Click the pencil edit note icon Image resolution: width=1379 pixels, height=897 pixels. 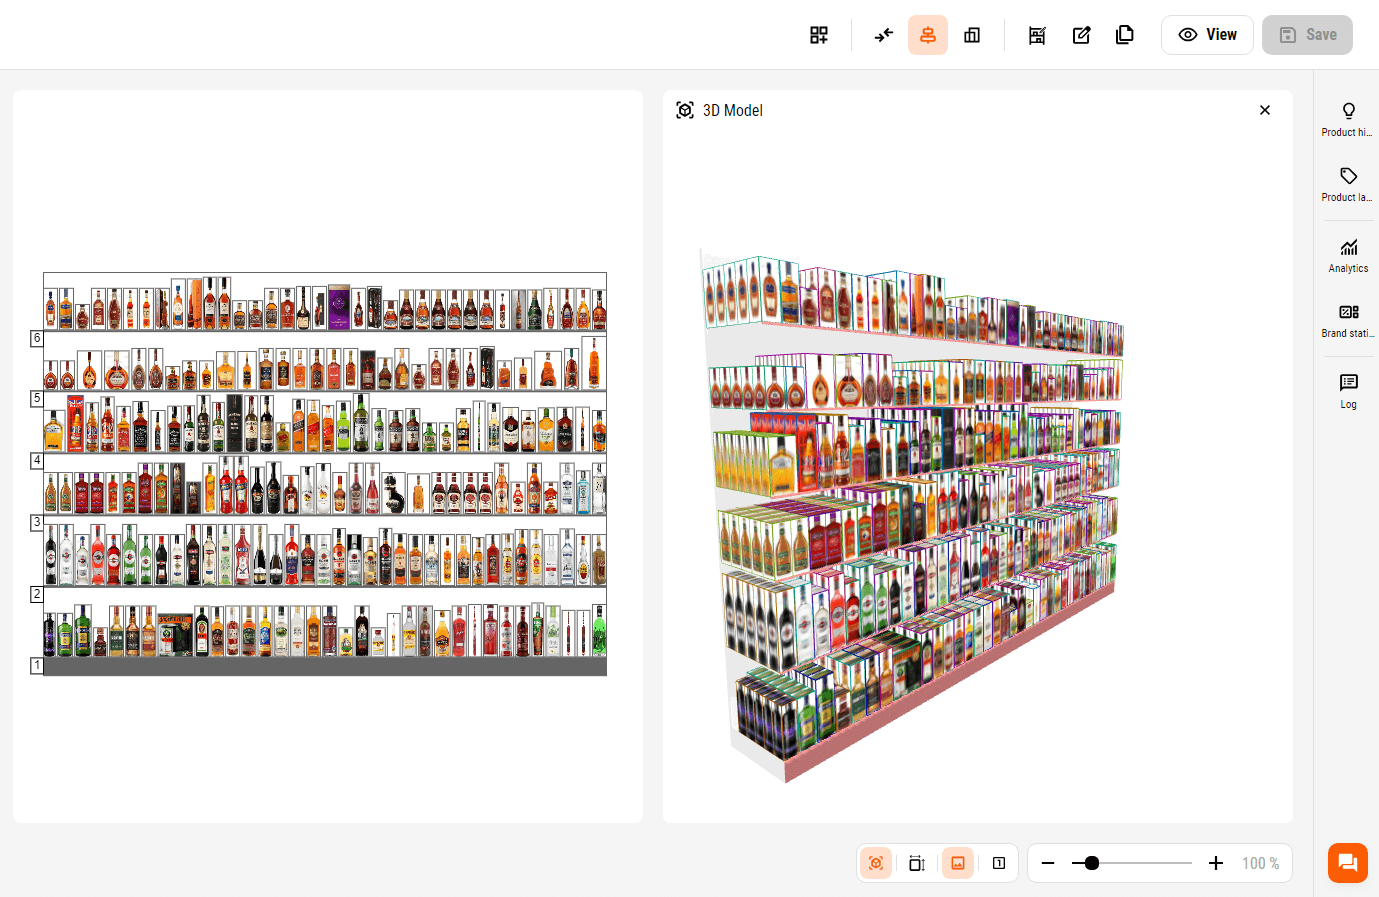click(1081, 35)
